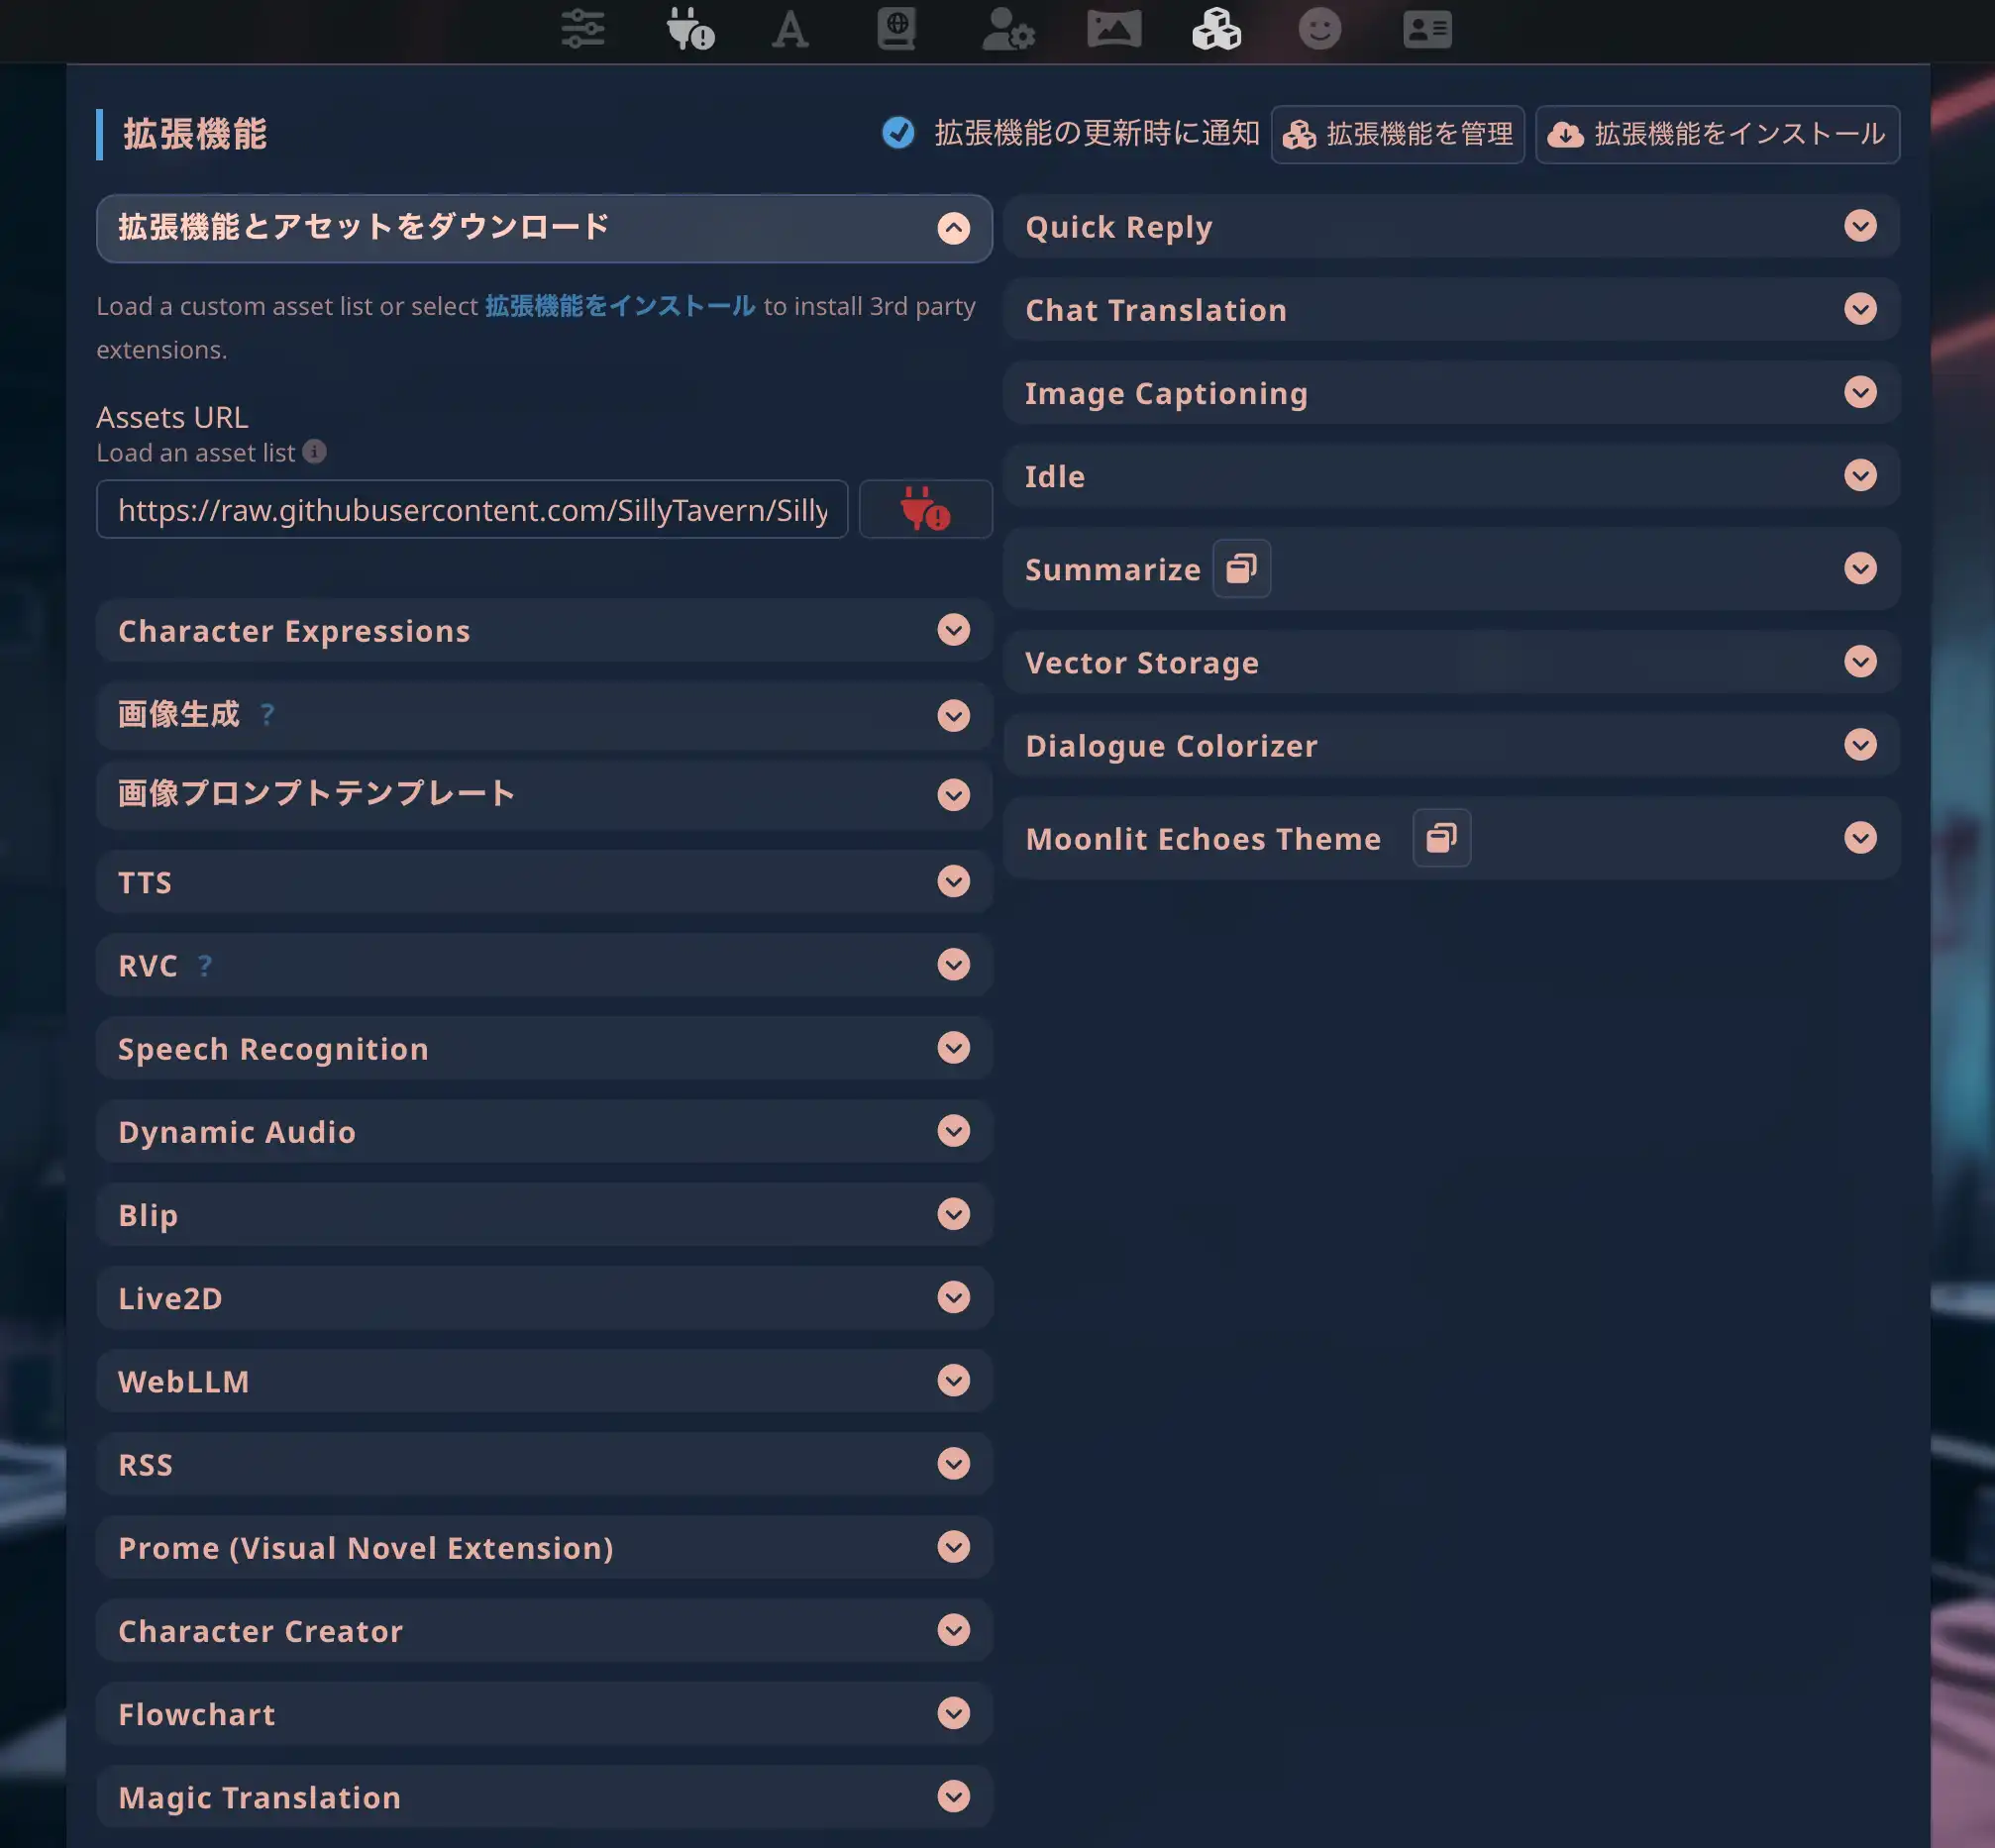Expand the Quick Reply section
Image resolution: width=1995 pixels, height=1848 pixels.
(1860, 226)
